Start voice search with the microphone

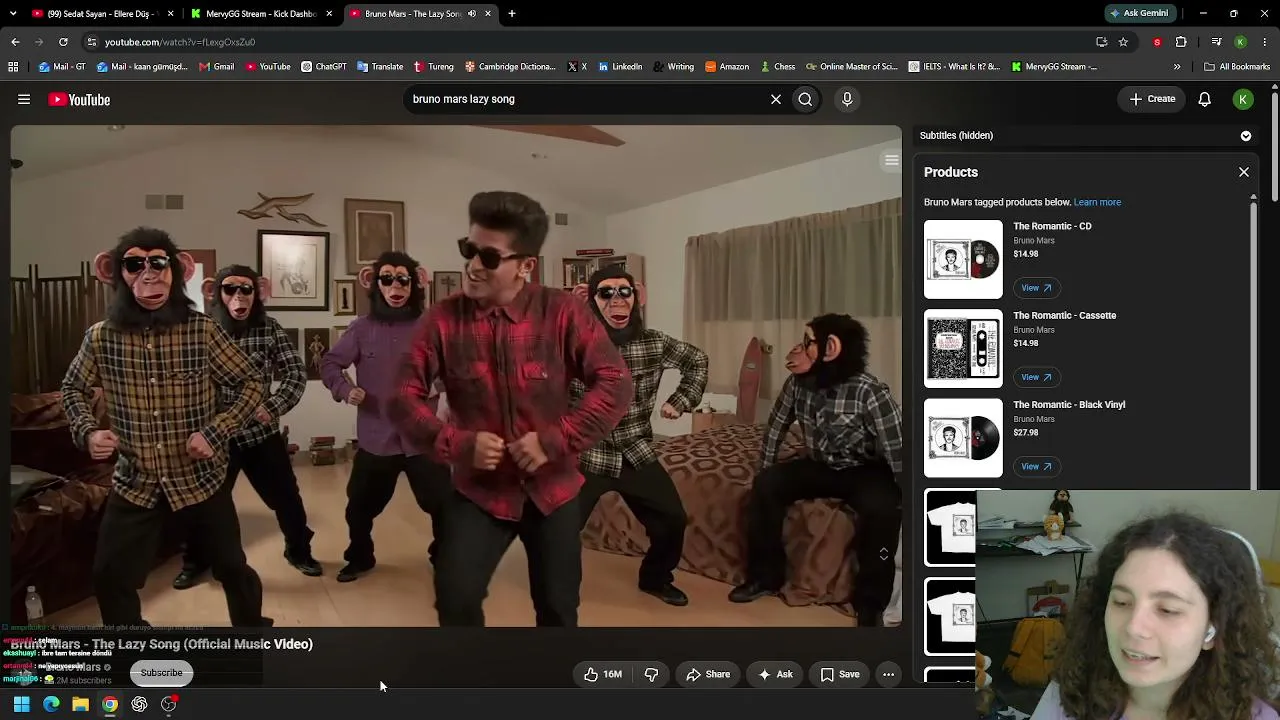[847, 99]
